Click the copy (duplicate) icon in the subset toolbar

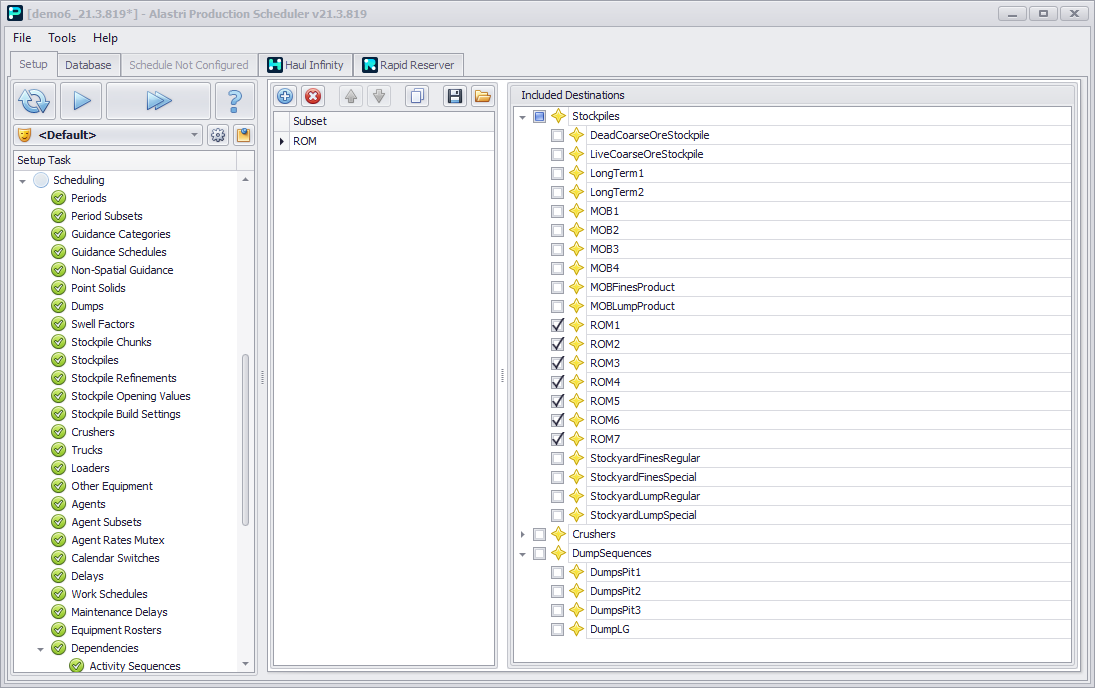(417, 96)
